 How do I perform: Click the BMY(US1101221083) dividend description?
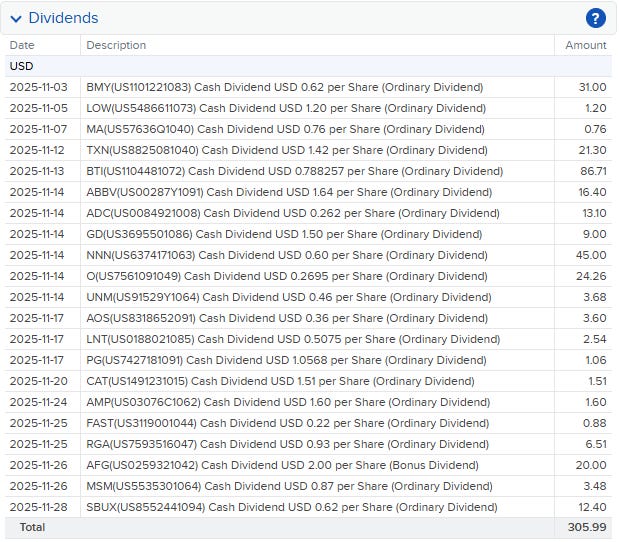tap(285, 87)
